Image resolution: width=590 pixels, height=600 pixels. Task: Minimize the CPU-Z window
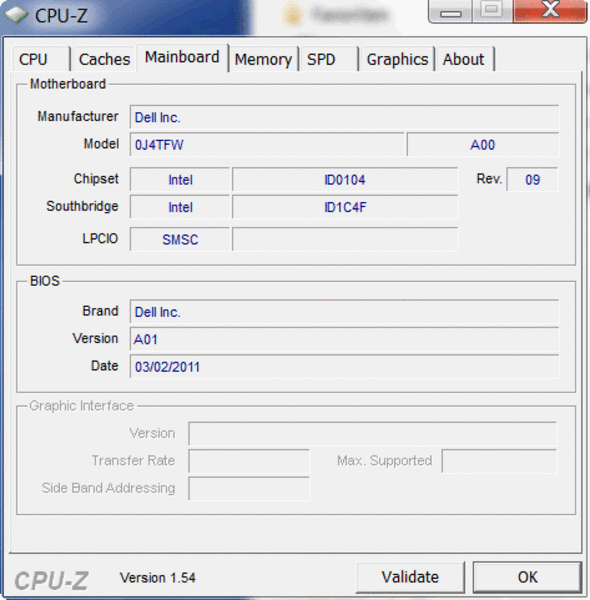tap(450, 11)
